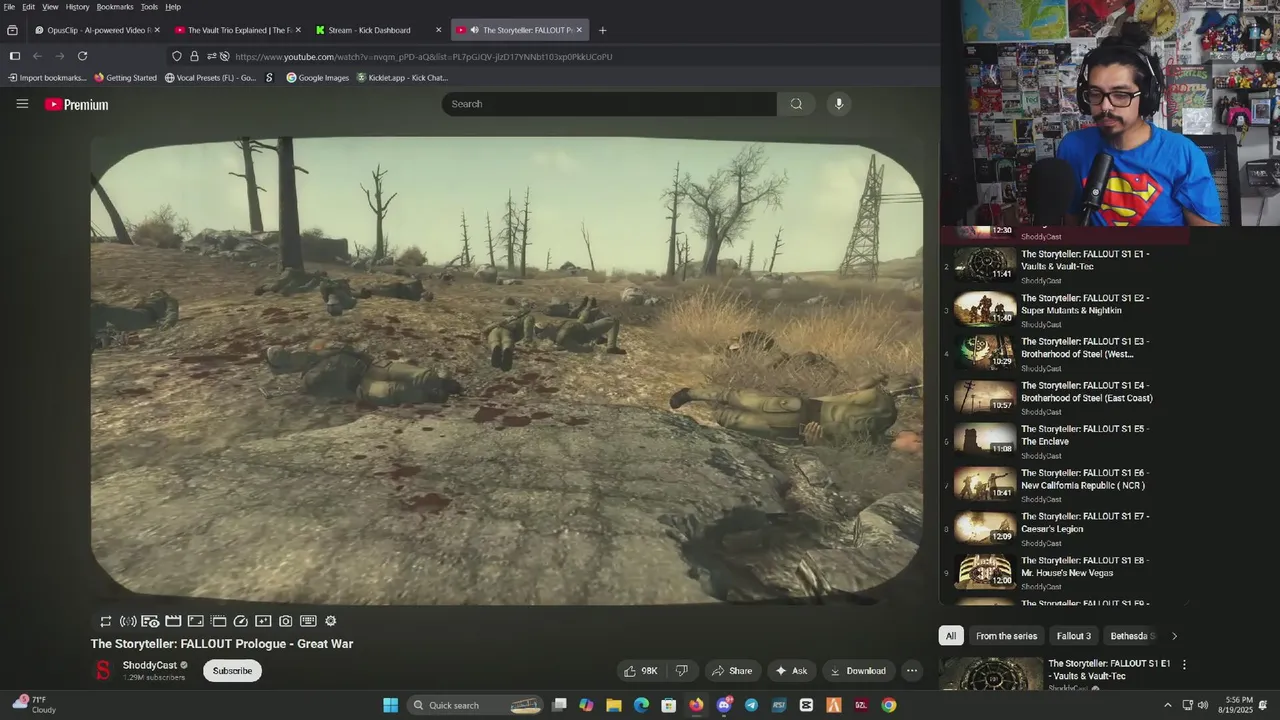Toggle the loop icon below the video
This screenshot has height=720, width=1280.
[x=106, y=621]
